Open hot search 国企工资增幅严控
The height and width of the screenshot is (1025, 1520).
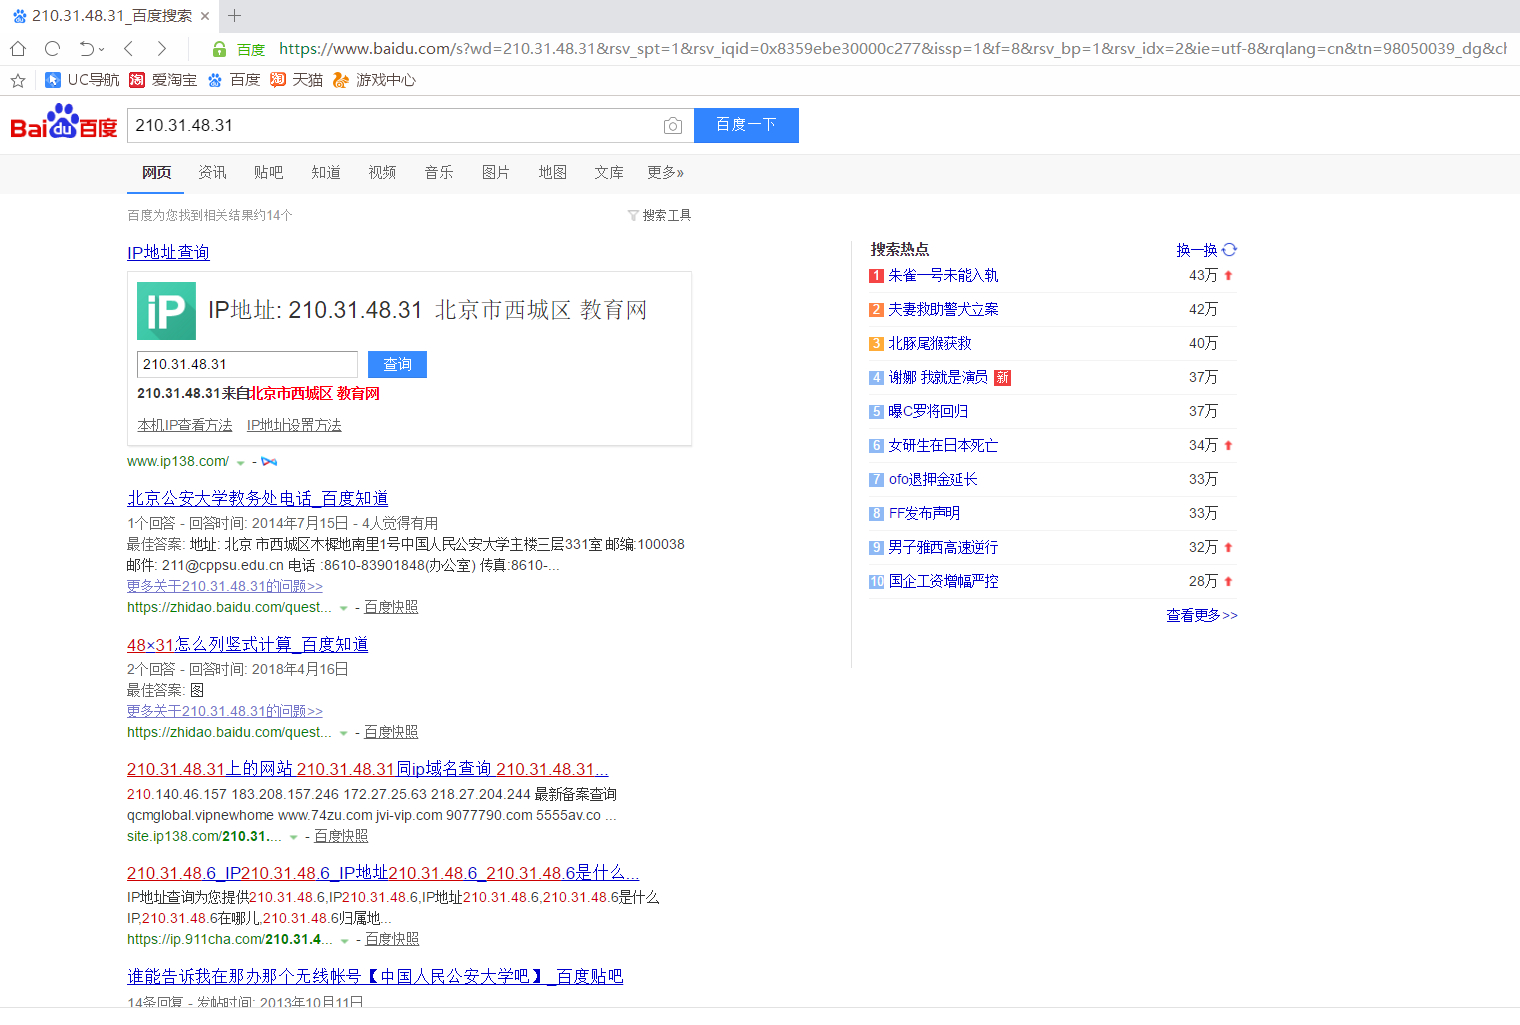pos(943,582)
